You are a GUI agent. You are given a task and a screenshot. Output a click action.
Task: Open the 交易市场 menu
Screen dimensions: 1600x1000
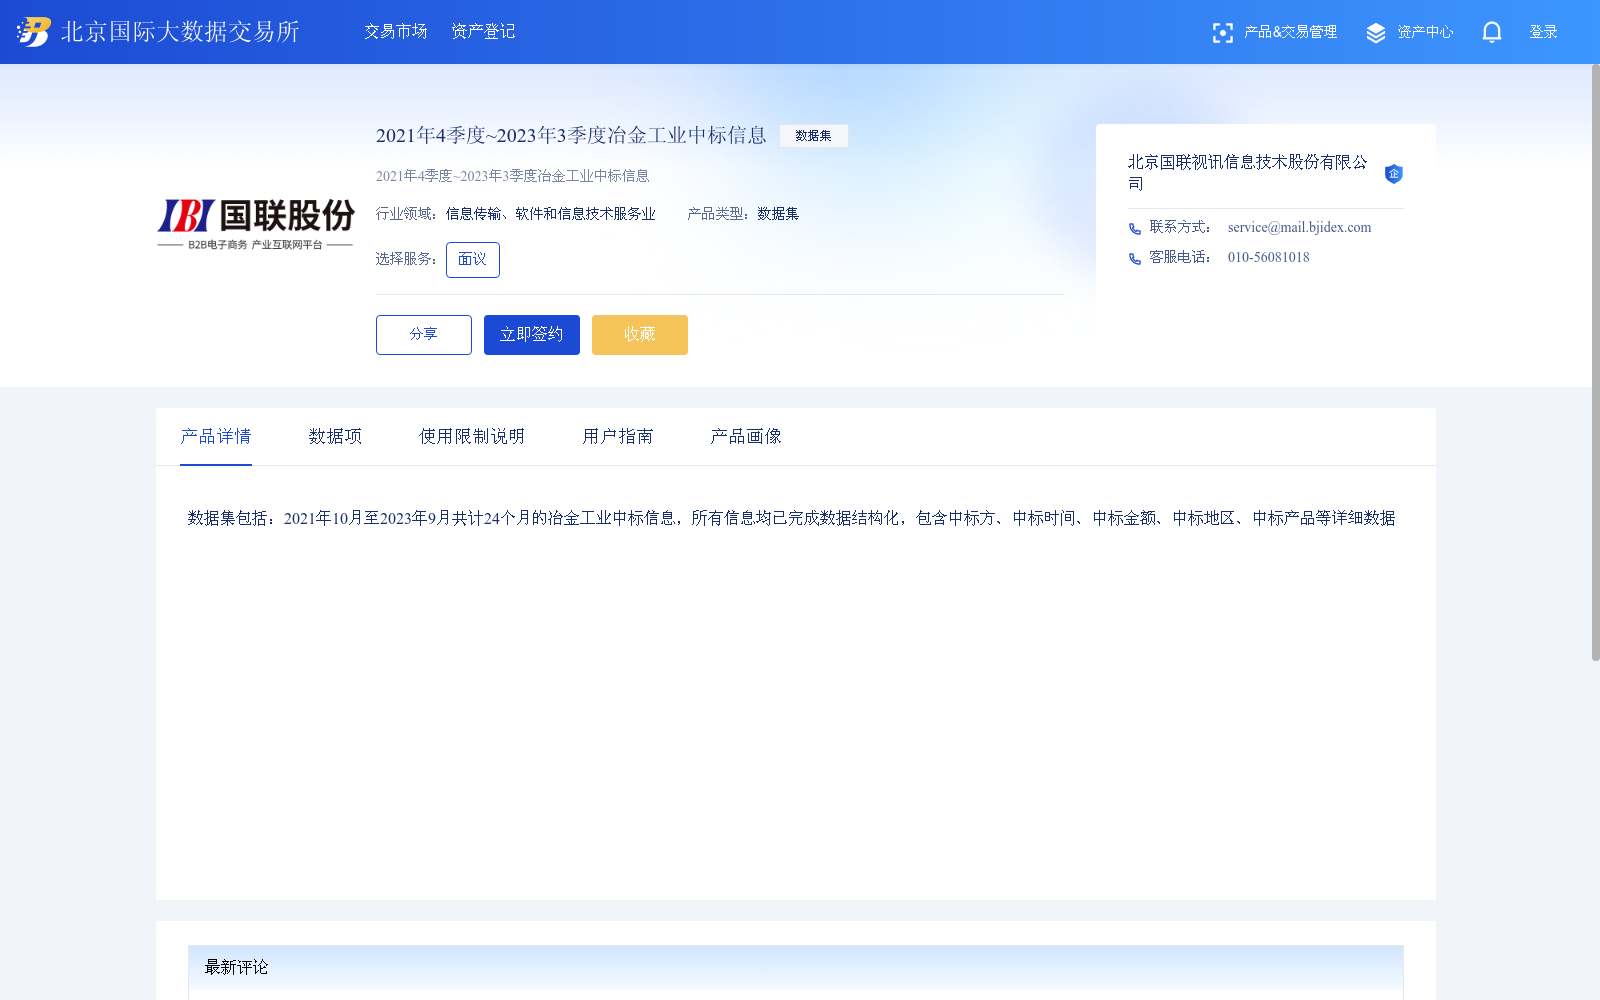coord(396,32)
